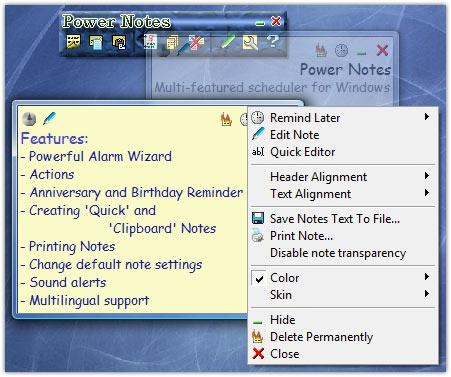The image size is (451, 377).
Task: Choose Save Notes Text To File
Action: click(343, 219)
